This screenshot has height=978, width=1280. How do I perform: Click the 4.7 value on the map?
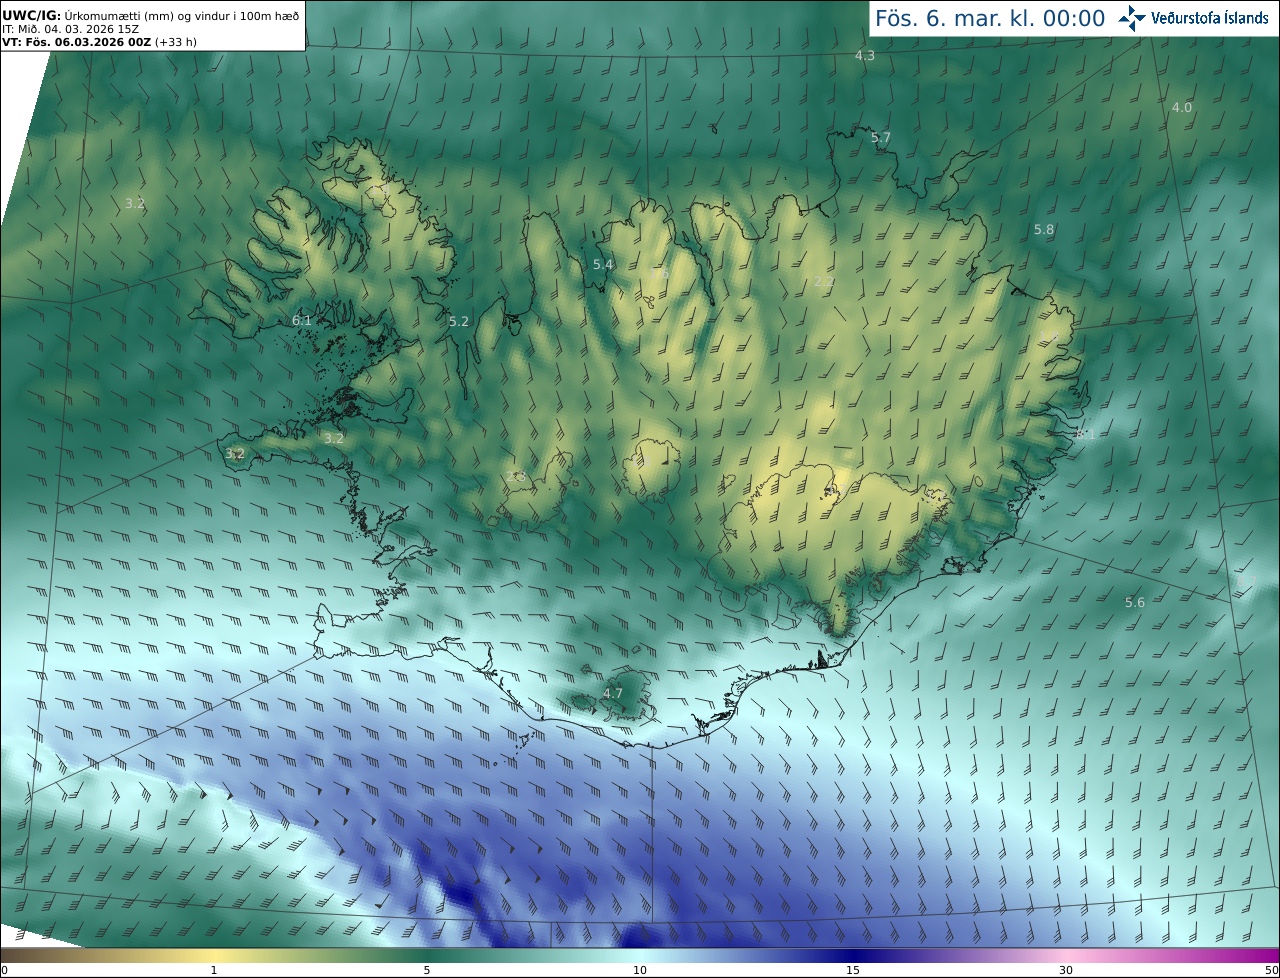click(x=613, y=693)
